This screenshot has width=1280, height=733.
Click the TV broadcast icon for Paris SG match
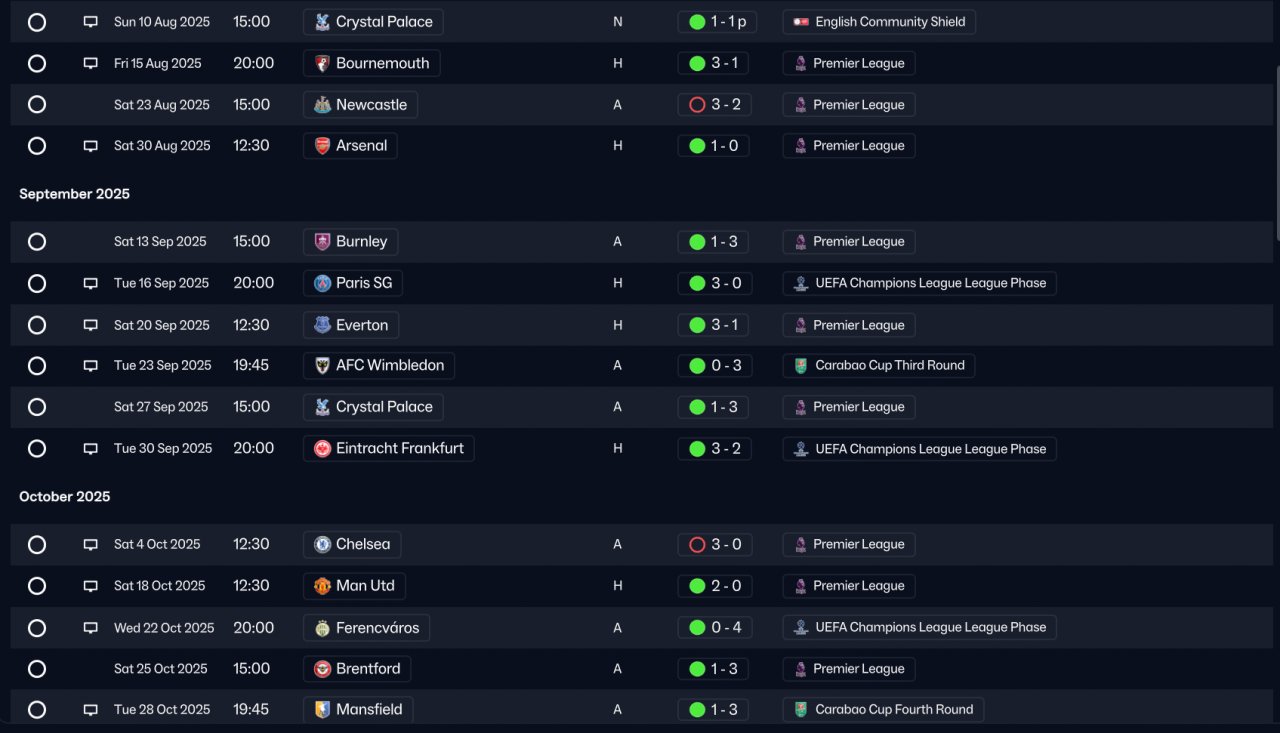click(x=90, y=283)
